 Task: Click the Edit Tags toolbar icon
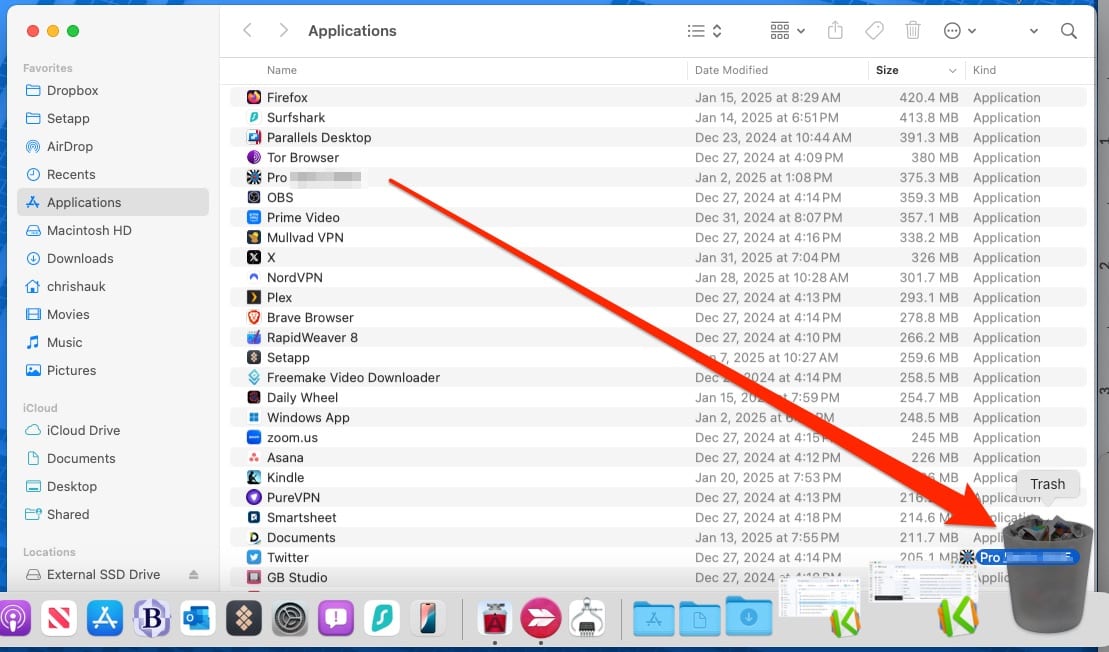[874, 30]
